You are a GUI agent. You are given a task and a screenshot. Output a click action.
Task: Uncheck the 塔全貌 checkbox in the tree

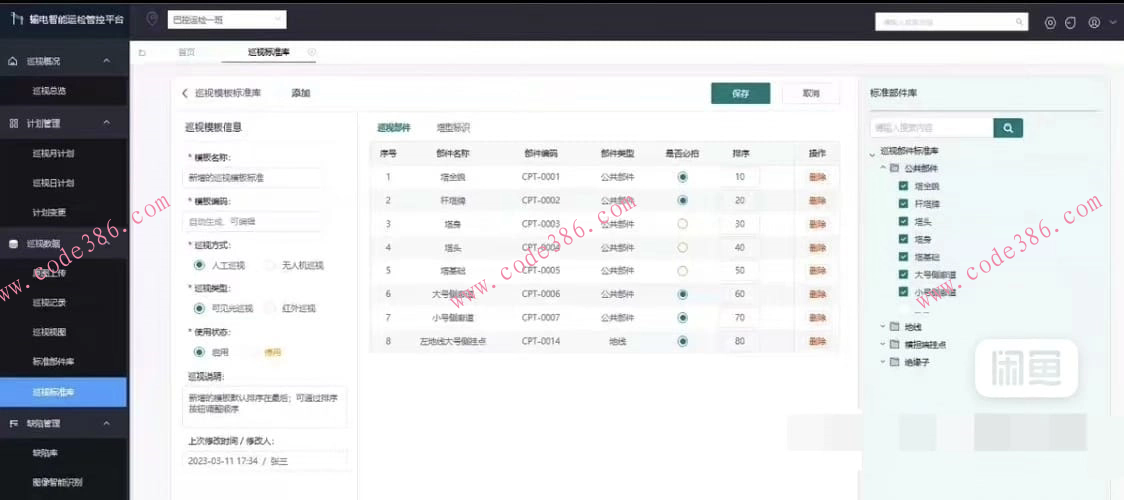pyautogui.click(x=903, y=186)
